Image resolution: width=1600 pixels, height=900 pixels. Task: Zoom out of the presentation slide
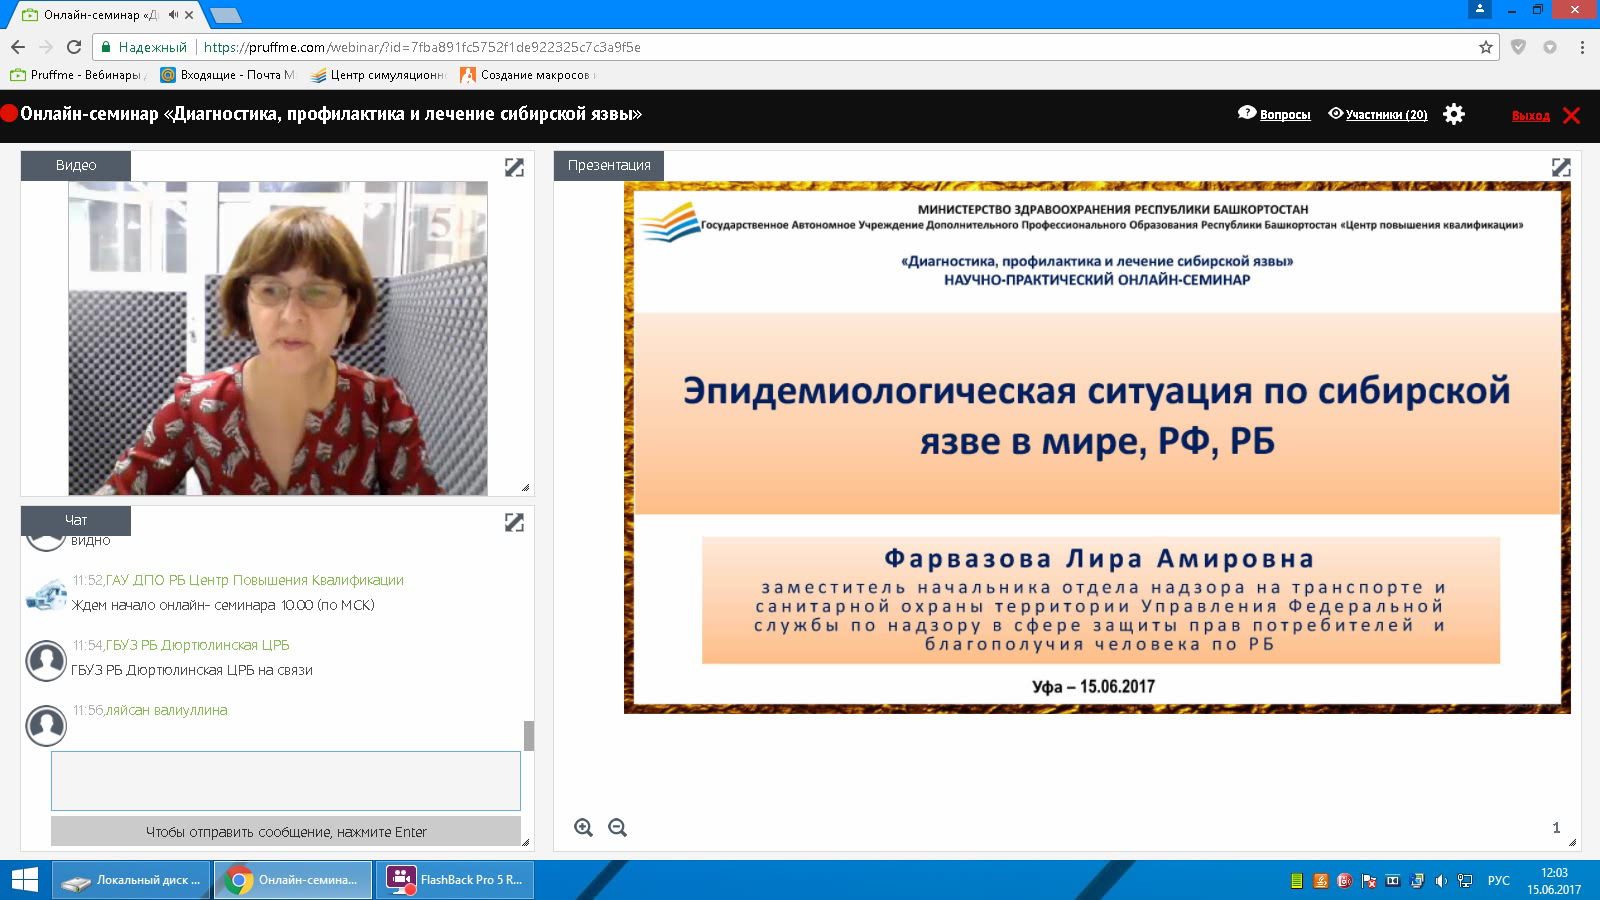pos(618,827)
